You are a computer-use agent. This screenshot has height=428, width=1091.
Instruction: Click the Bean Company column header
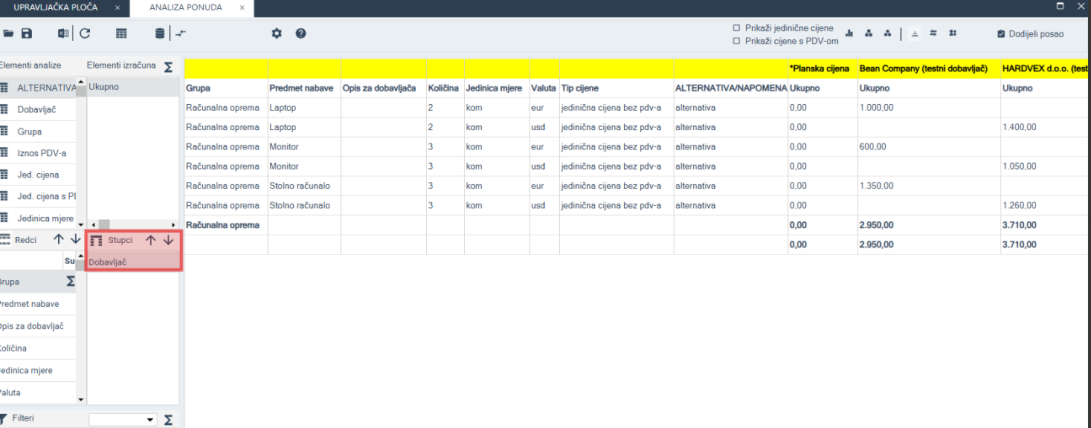pos(924,69)
